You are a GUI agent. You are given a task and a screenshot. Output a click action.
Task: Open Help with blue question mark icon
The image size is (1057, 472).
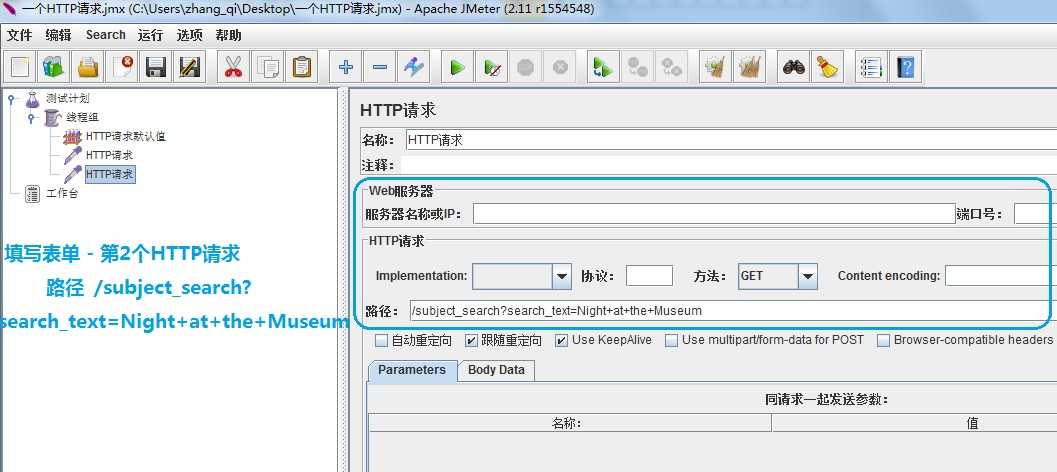click(905, 67)
